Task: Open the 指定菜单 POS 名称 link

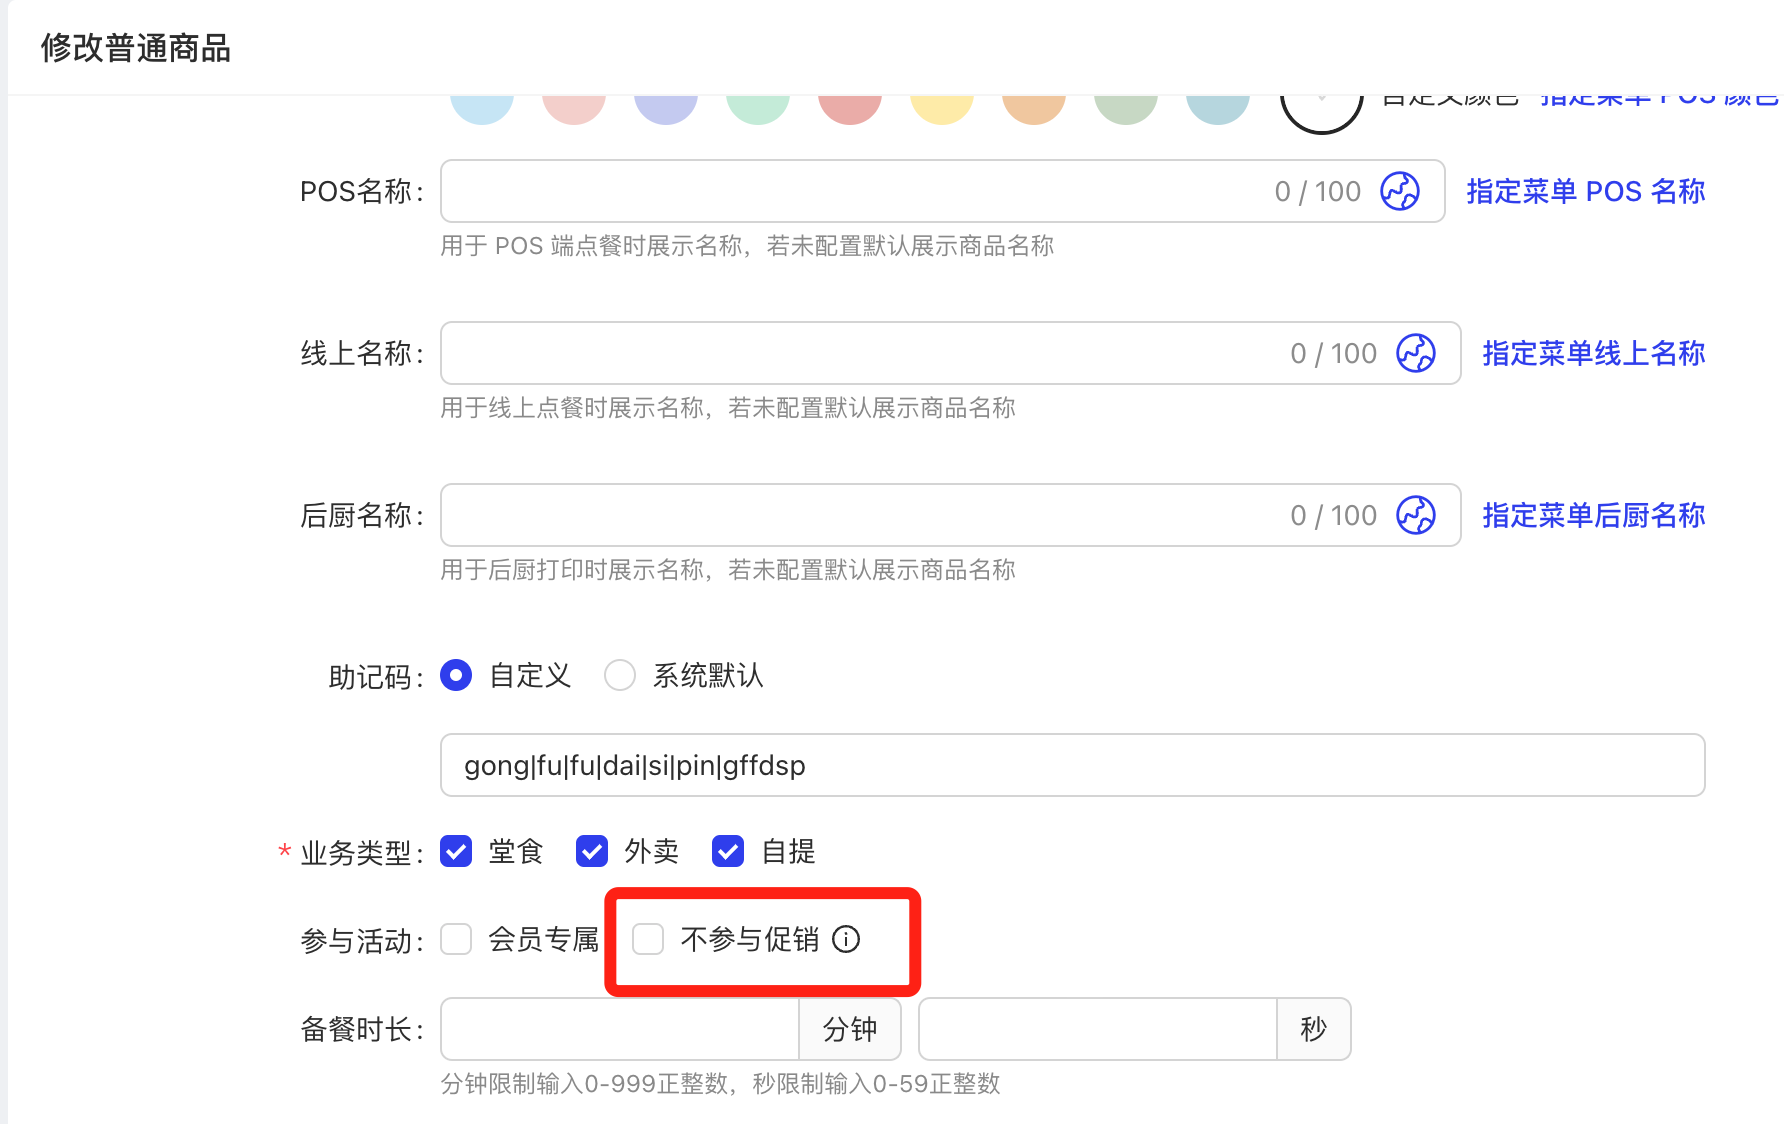Action: point(1585,191)
